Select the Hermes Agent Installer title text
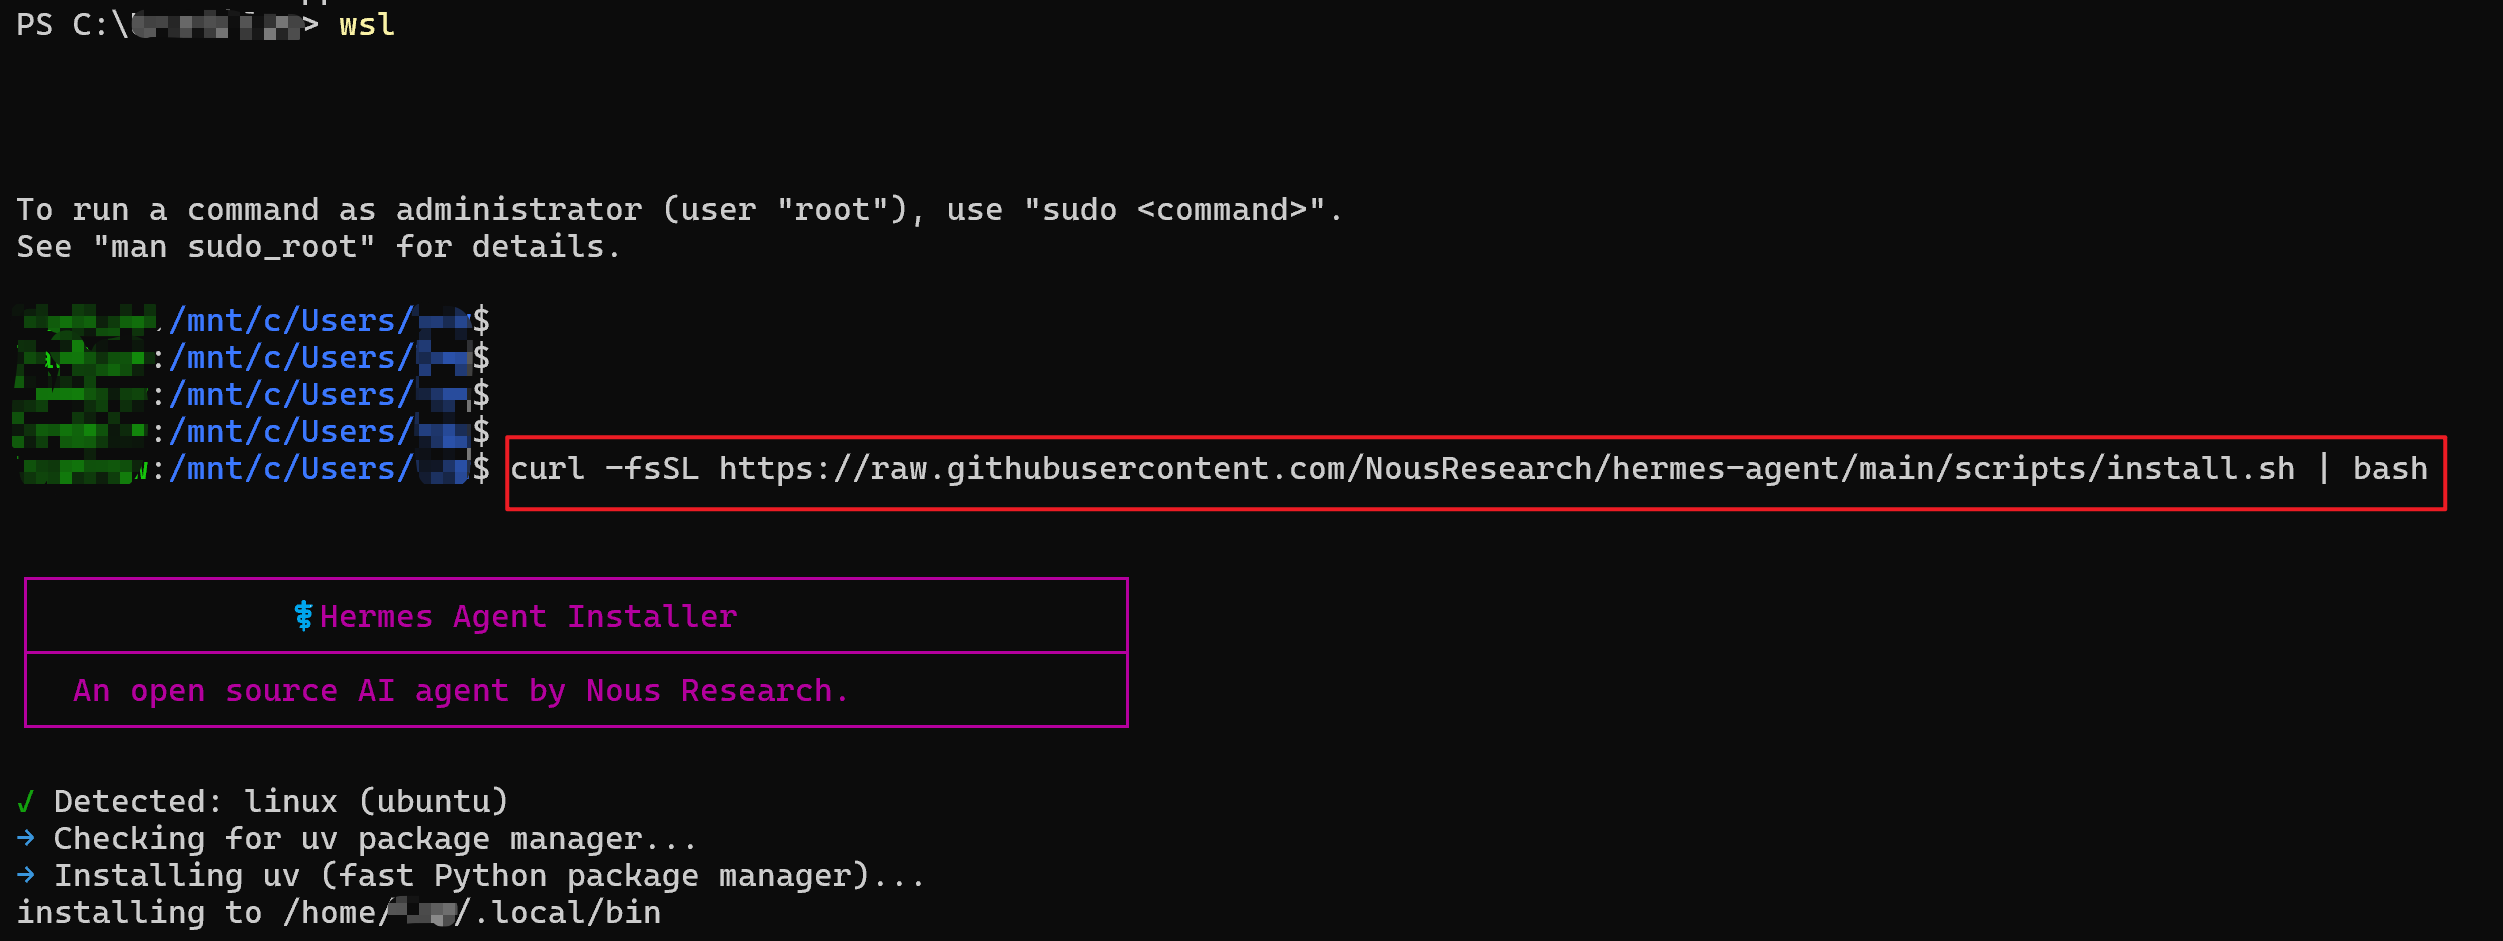Viewport: 2503px width, 941px height. (528, 617)
